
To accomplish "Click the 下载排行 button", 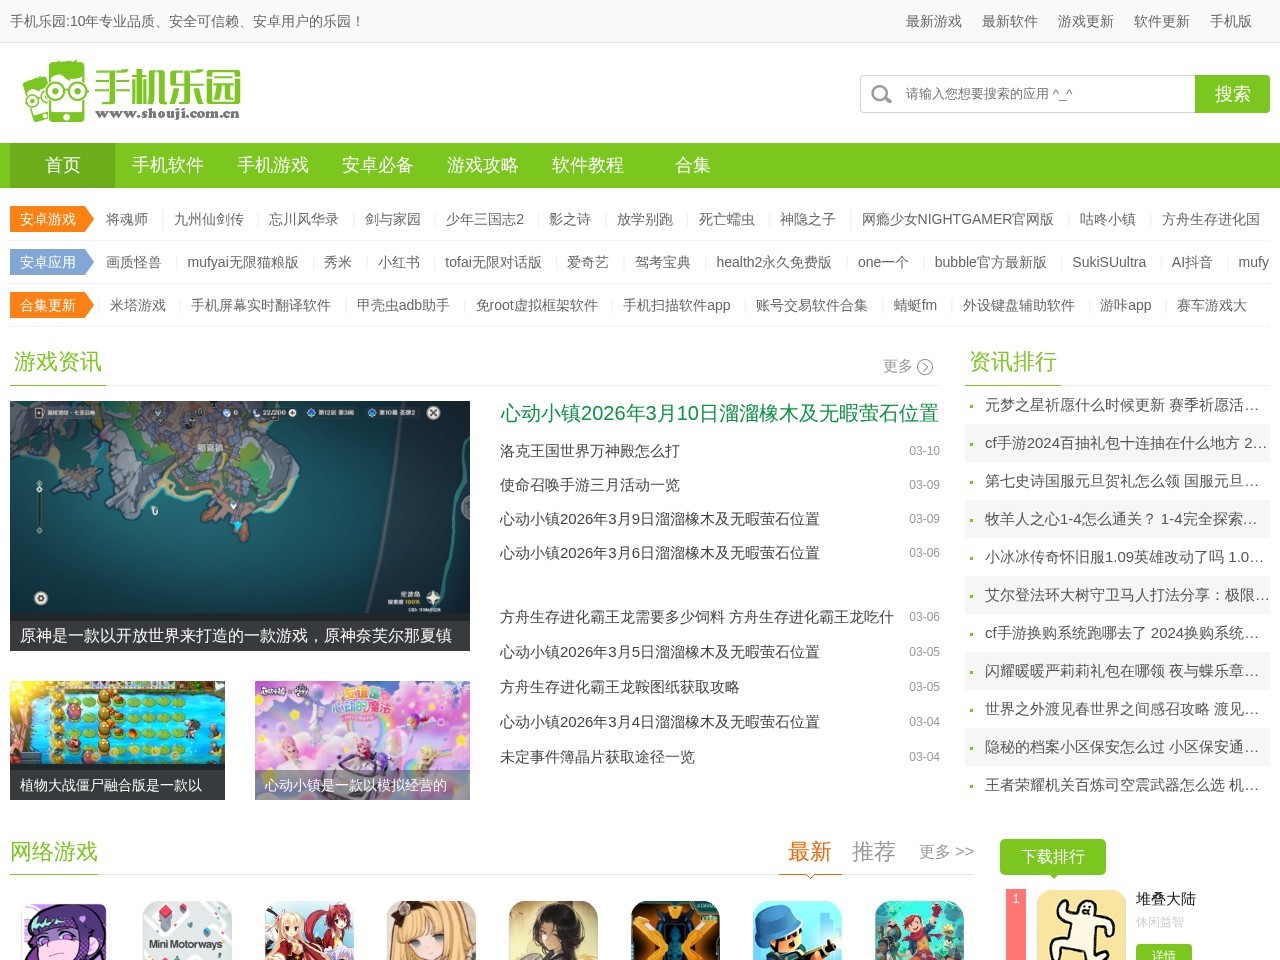I will [x=1053, y=857].
